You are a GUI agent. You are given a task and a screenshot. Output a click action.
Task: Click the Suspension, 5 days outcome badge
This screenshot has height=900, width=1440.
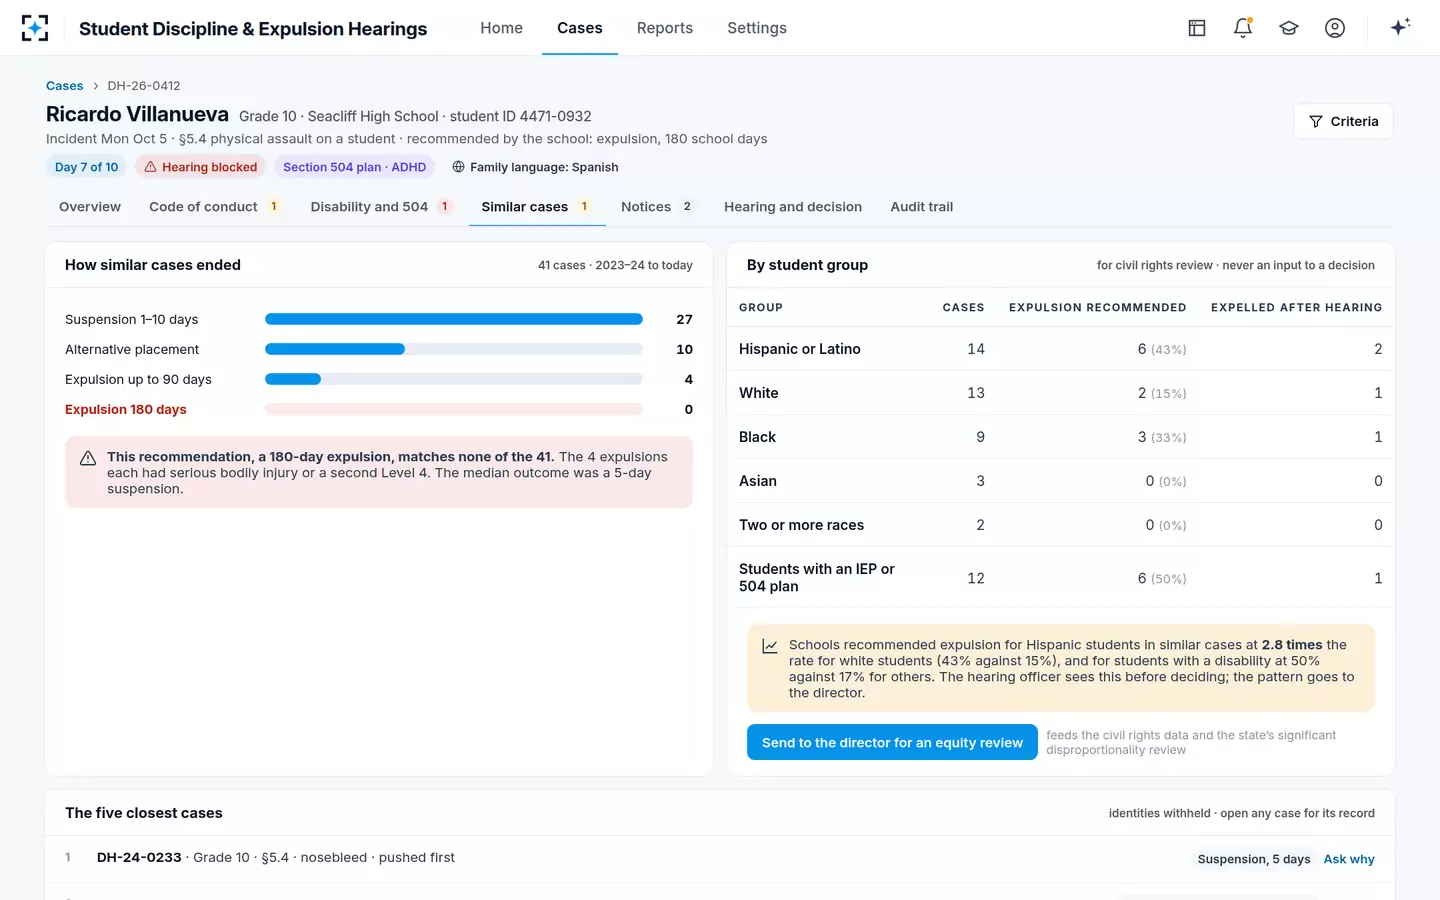point(1254,859)
